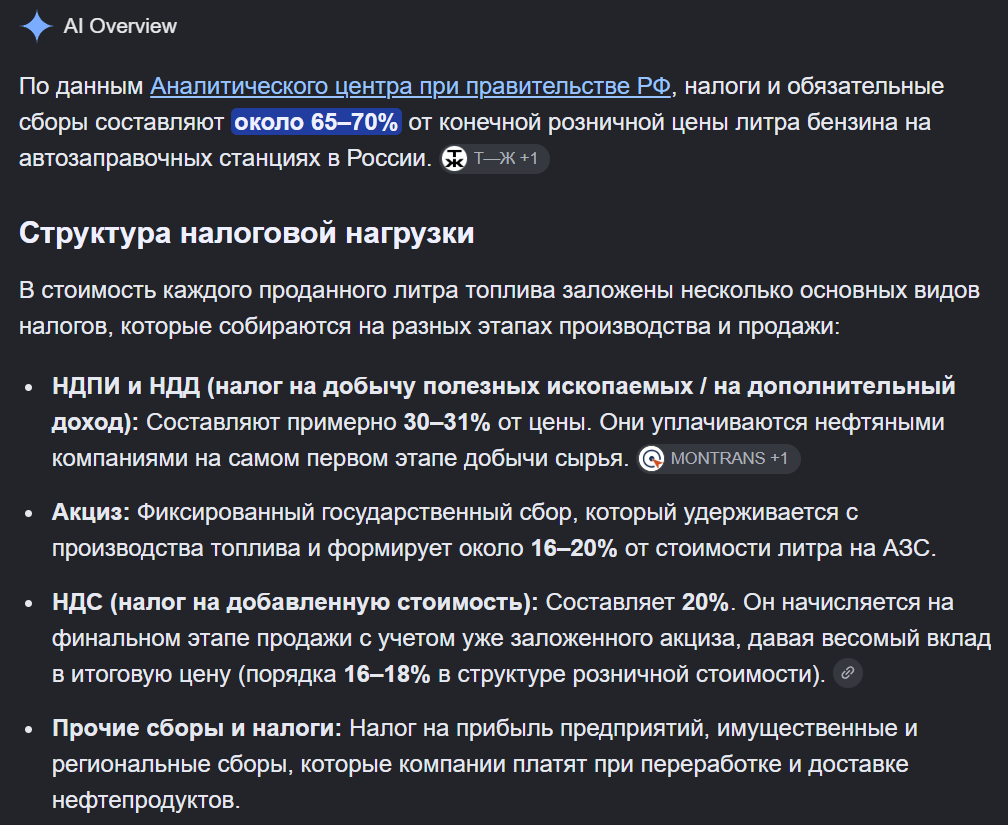
Task: Click the Т—Ж source logo icon
Action: [x=454, y=159]
